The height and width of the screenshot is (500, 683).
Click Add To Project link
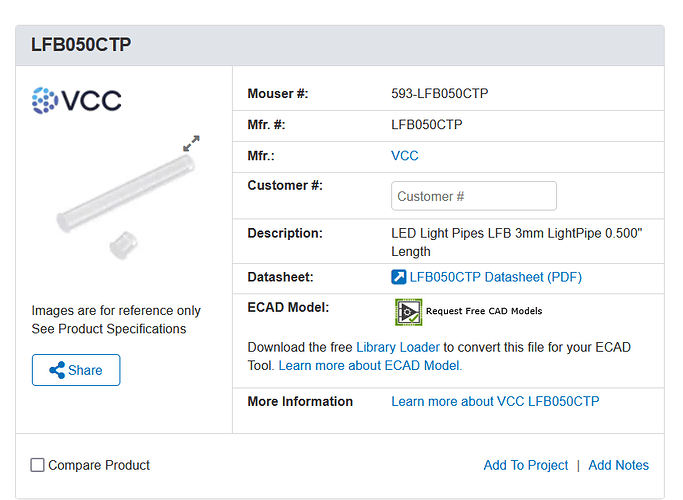pos(525,465)
